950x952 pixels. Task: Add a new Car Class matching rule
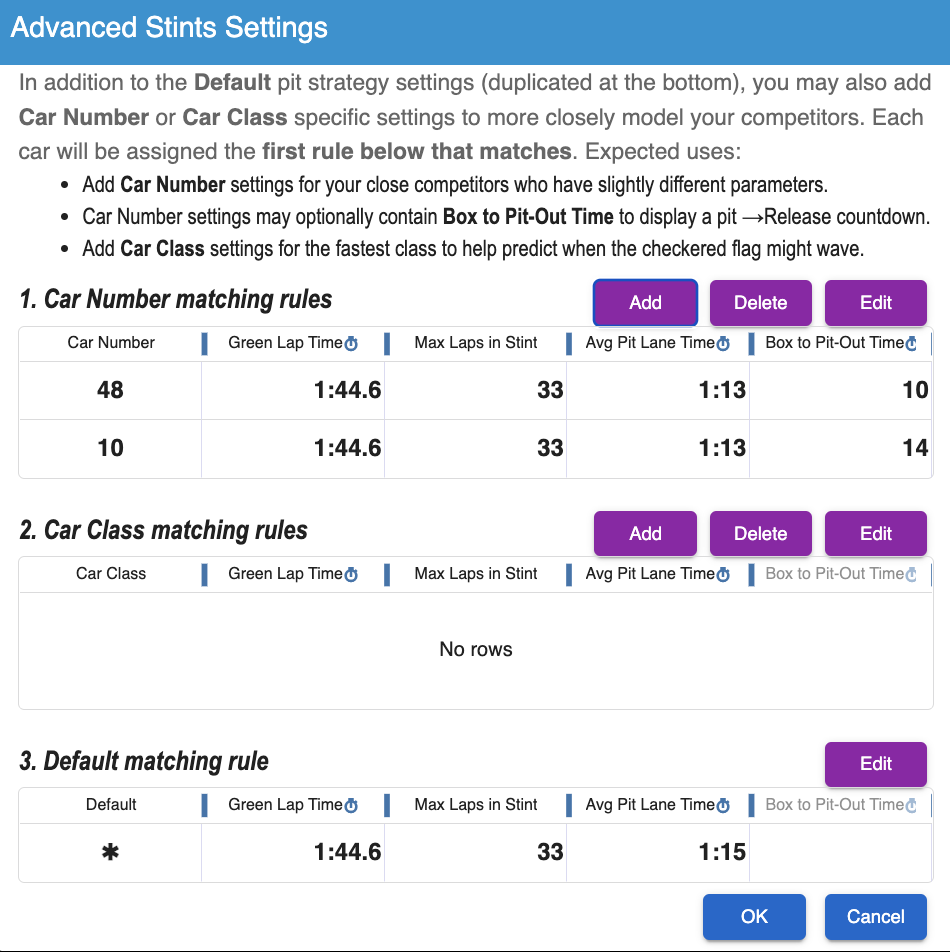click(x=645, y=534)
